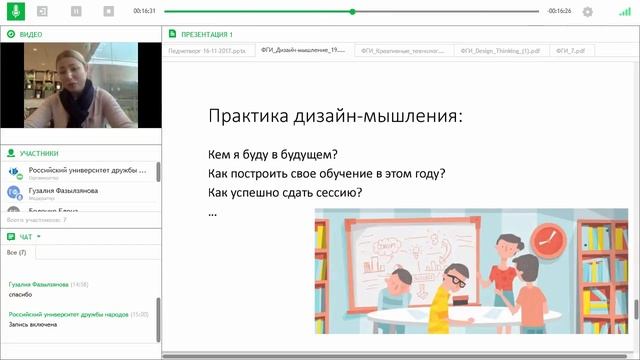Click the presenter video thumbnail
The image size is (640, 360).
click(x=81, y=85)
